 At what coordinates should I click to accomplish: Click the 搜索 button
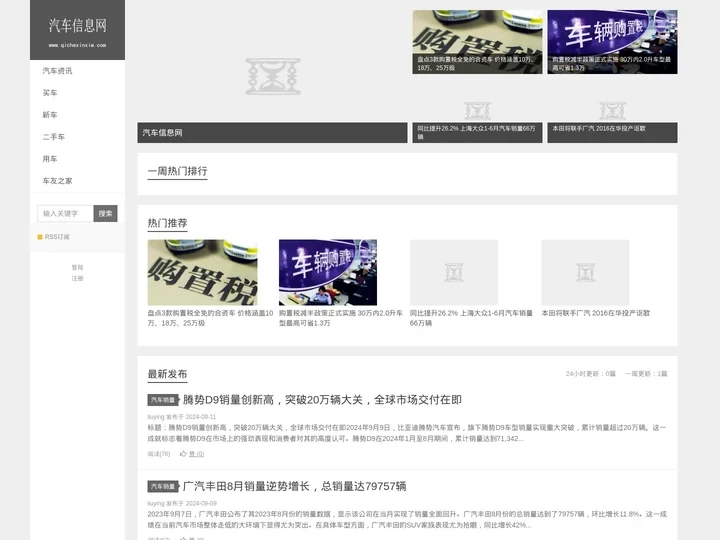pyautogui.click(x=106, y=214)
